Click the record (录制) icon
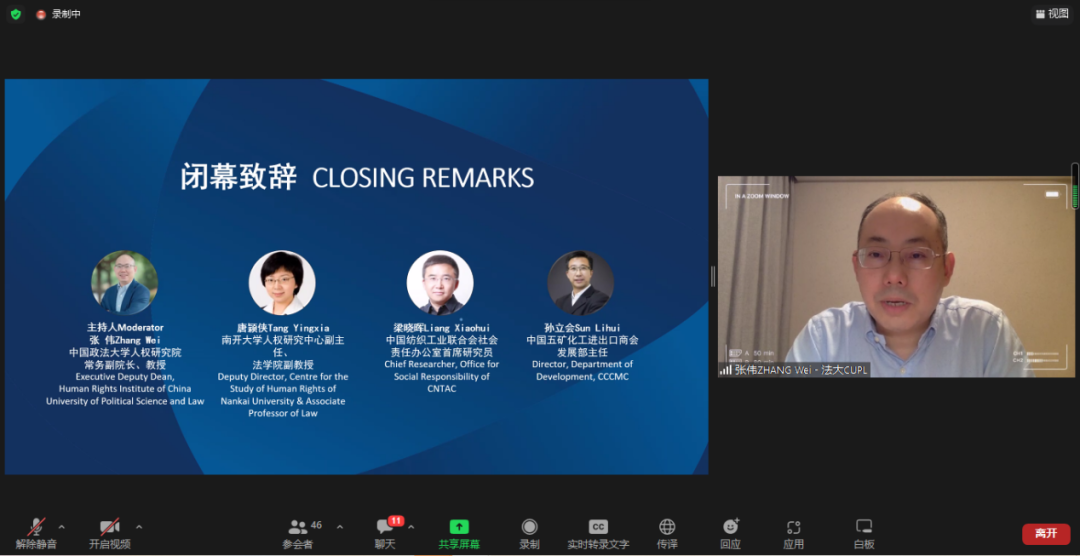The width and height of the screenshot is (1080, 556). point(529,527)
